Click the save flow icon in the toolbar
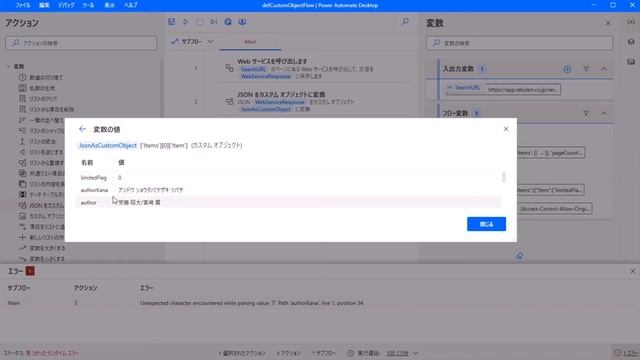 (x=171, y=22)
